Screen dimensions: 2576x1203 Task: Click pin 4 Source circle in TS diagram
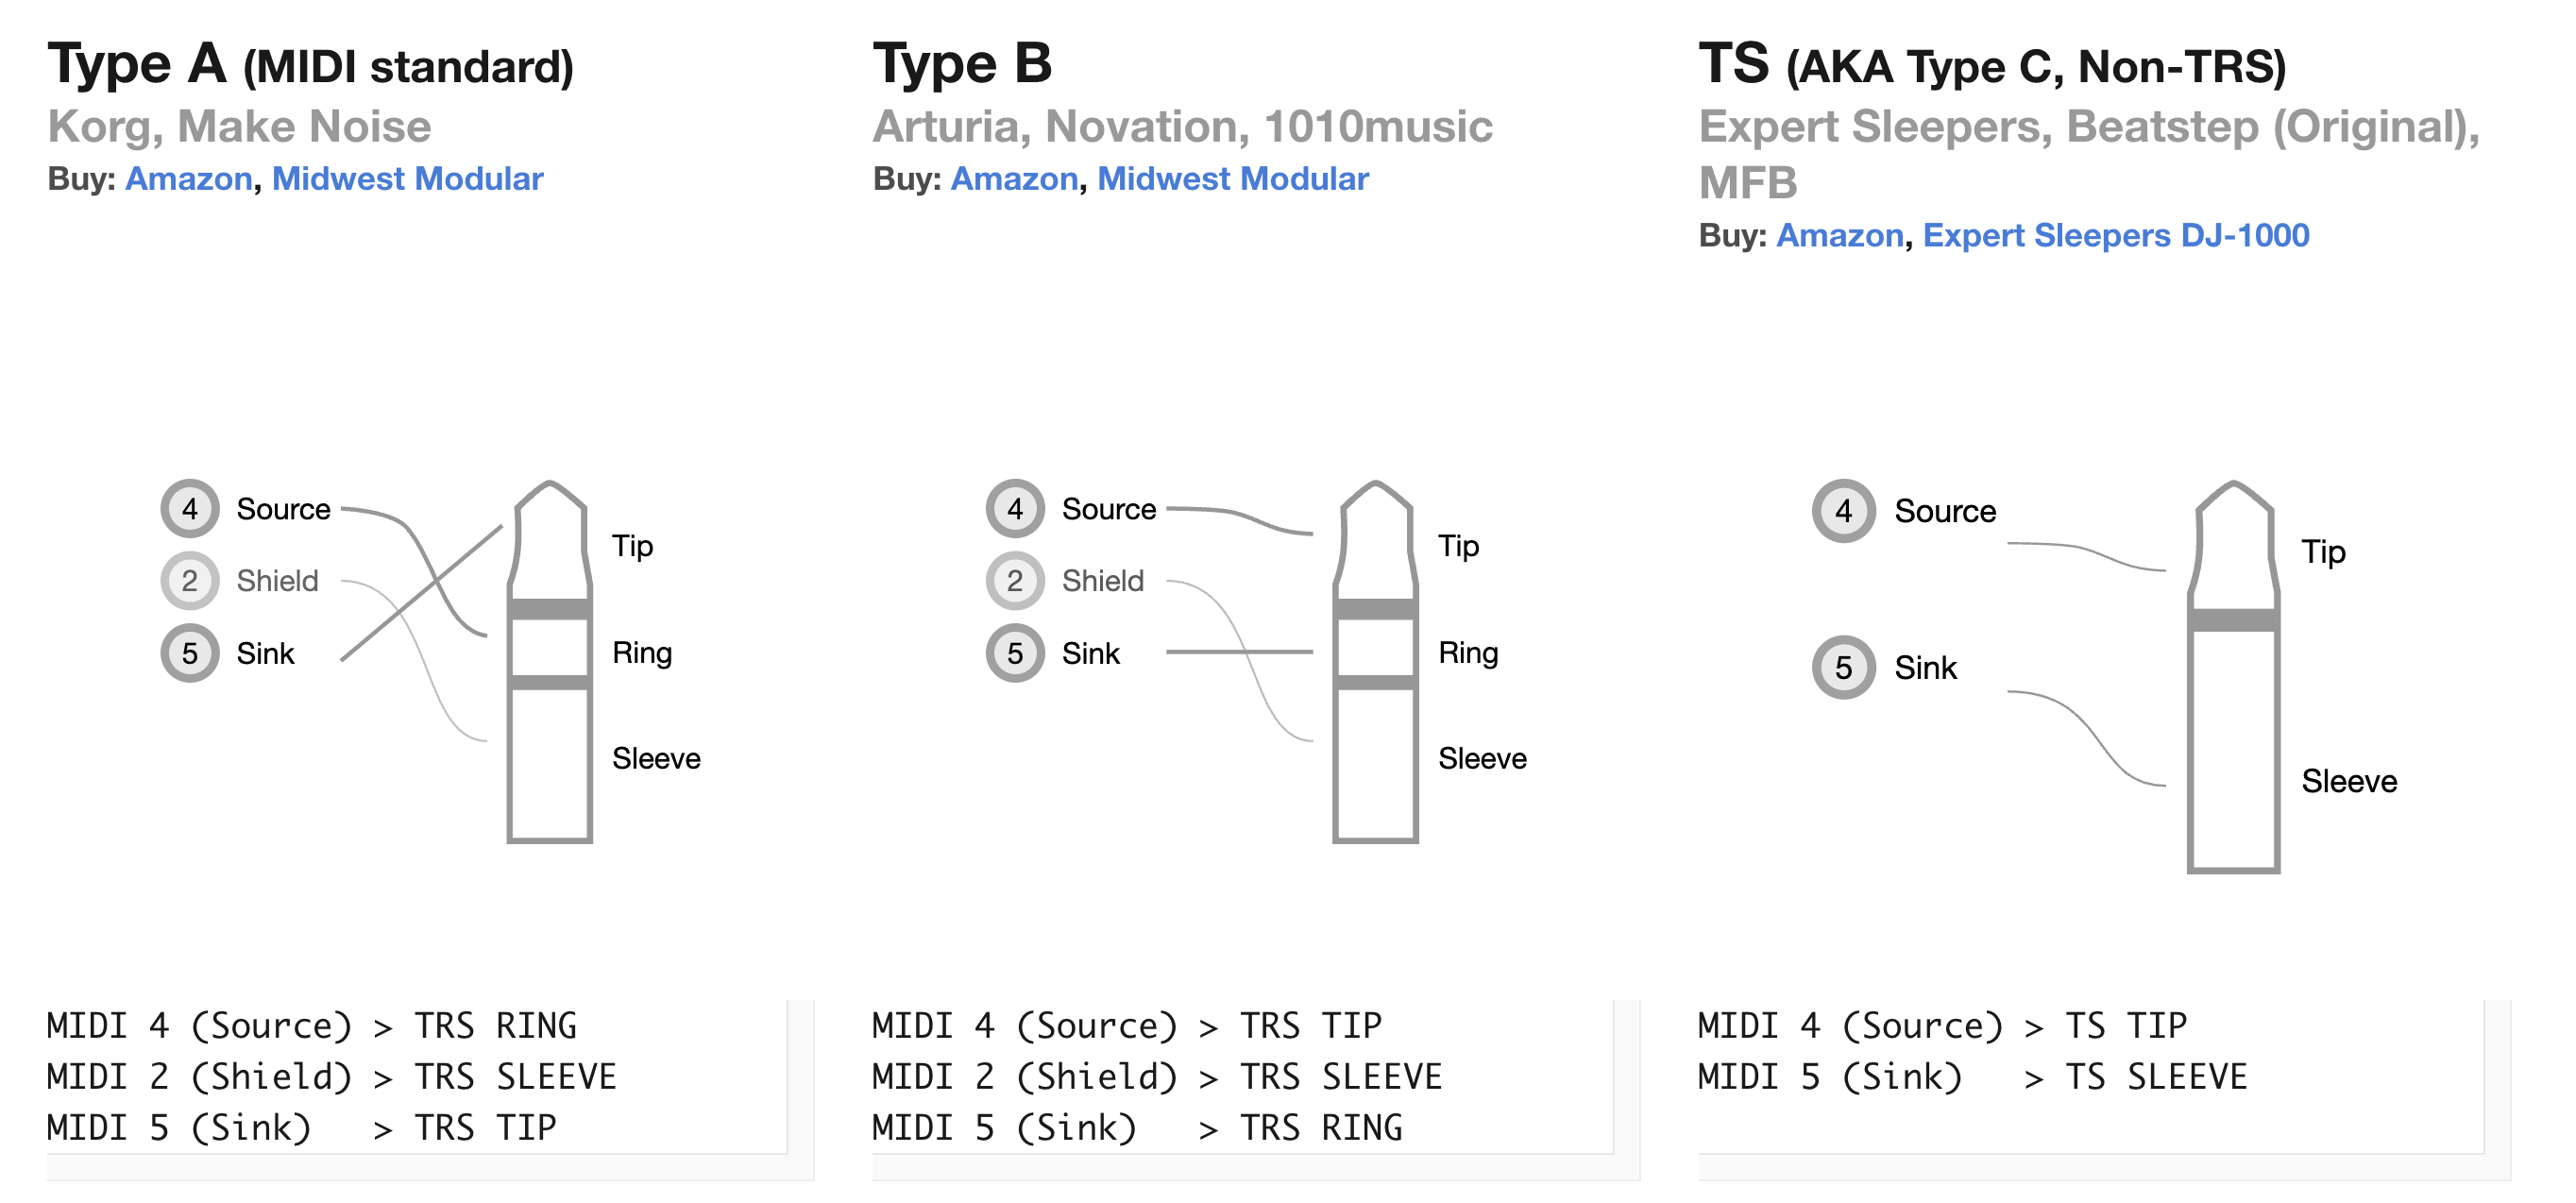1843,511
